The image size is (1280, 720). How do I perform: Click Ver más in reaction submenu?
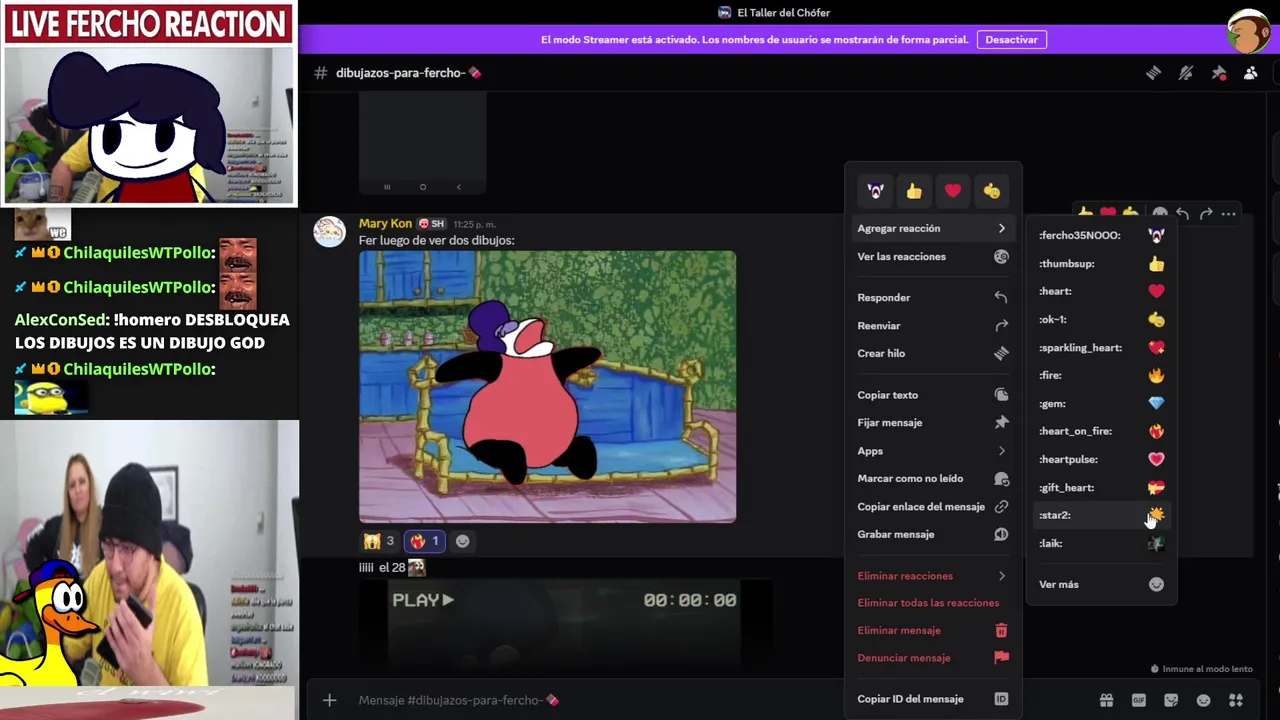(1101, 584)
